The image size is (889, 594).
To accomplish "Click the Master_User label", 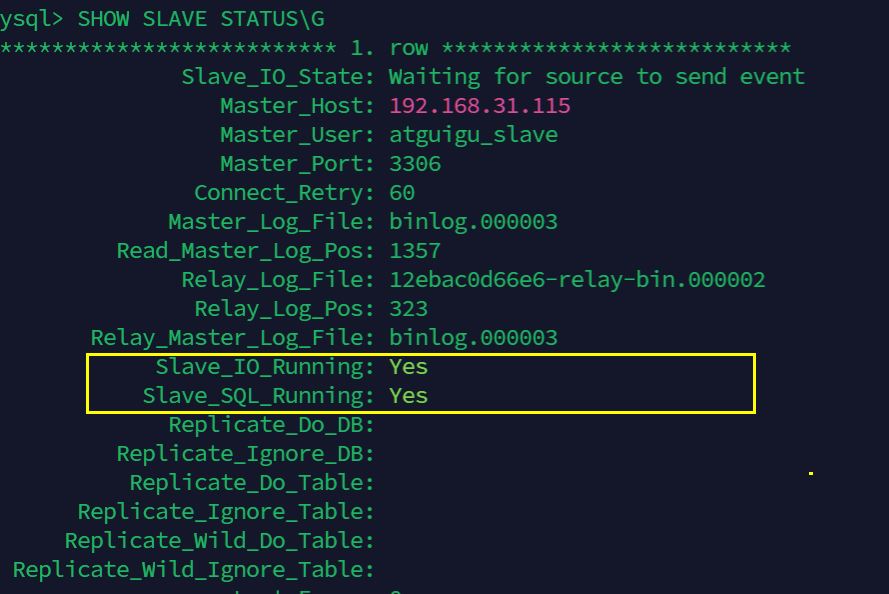I will click(x=297, y=135).
